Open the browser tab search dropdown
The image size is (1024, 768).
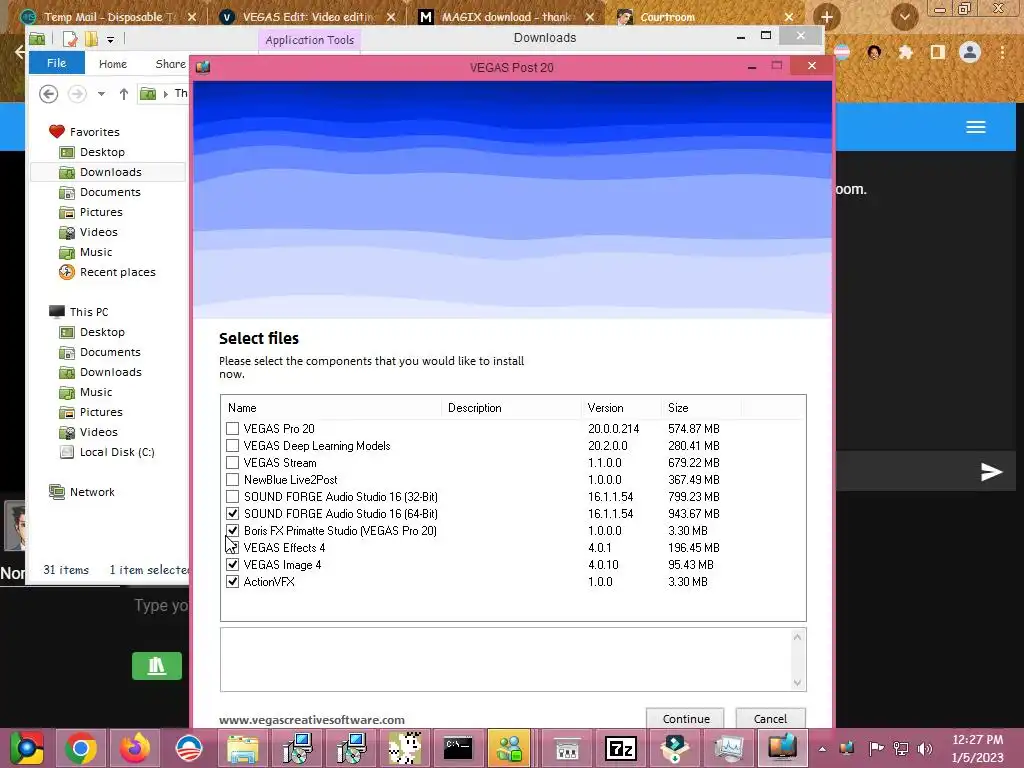[904, 17]
